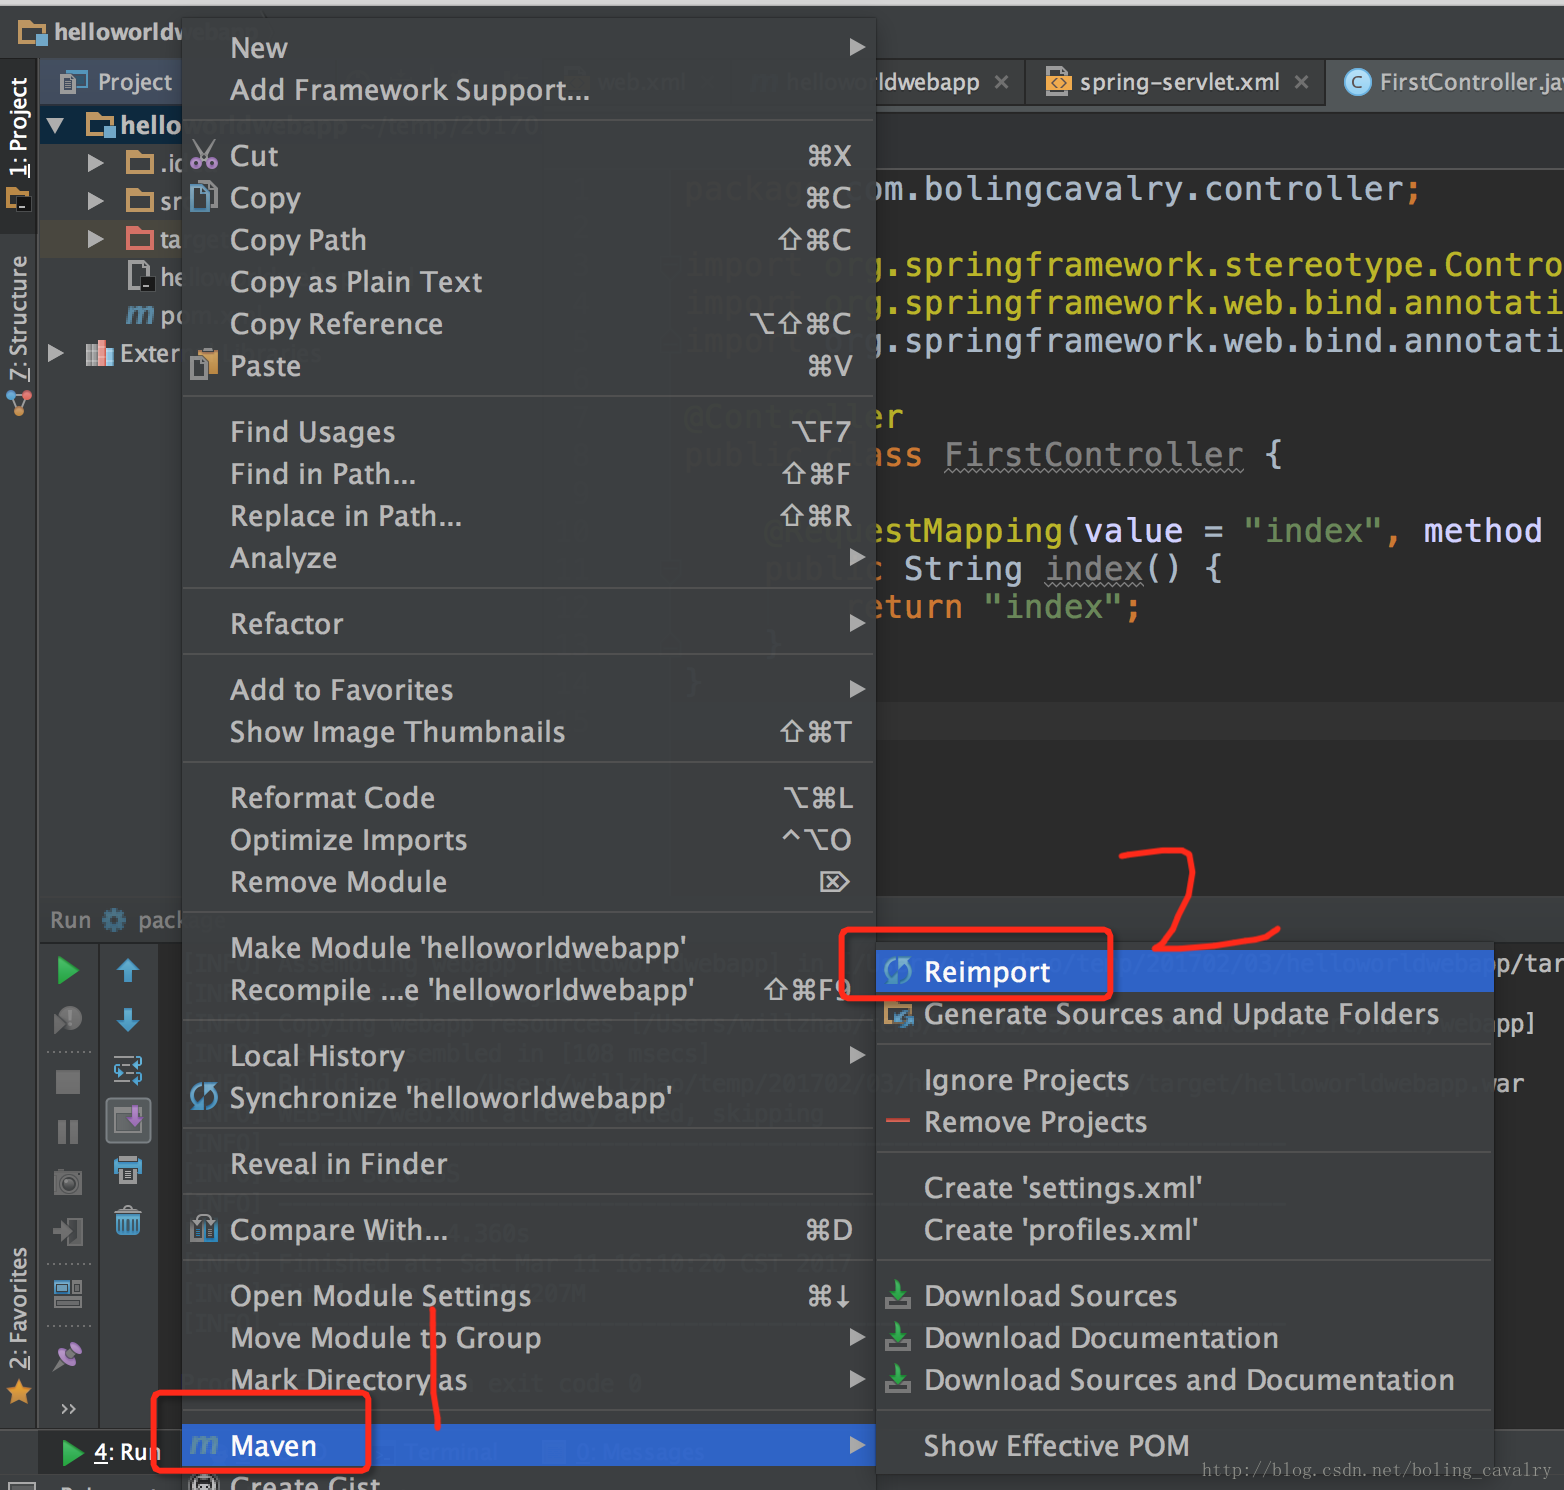This screenshot has width=1564, height=1490.
Task: Choose Compare With...
Action: click(x=528, y=1230)
